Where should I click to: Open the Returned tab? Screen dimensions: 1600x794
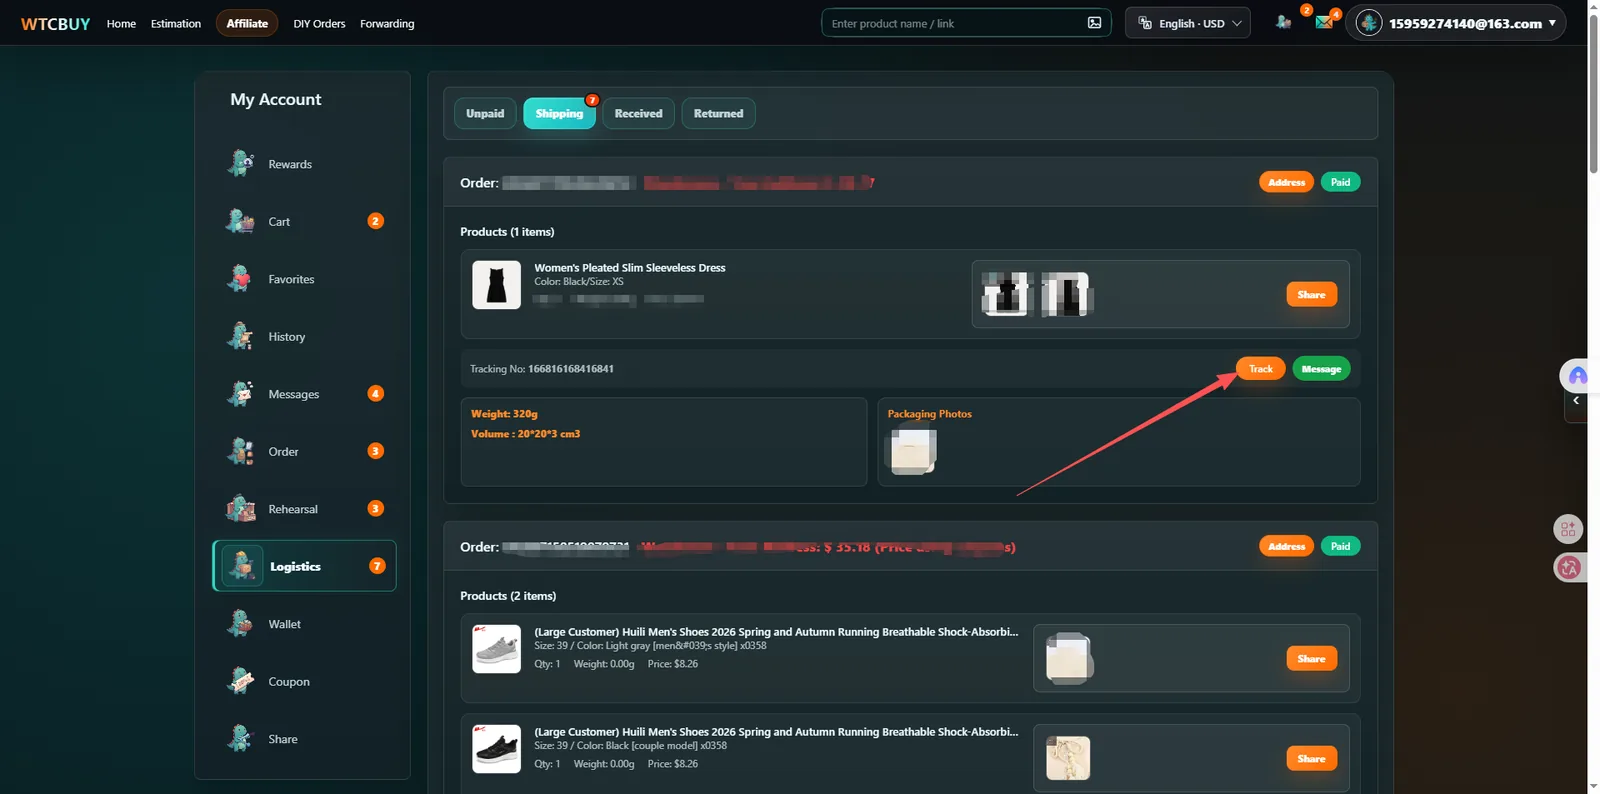718,113
